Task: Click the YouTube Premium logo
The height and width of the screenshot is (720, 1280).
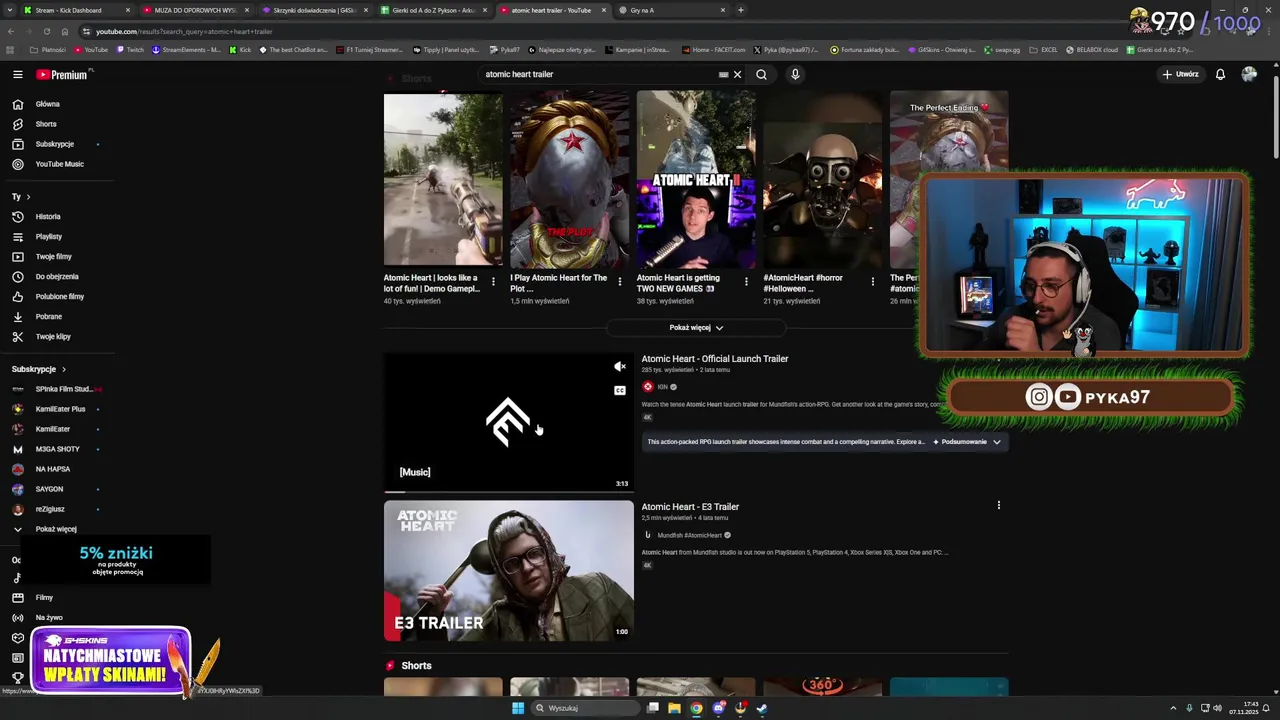Action: pyautogui.click(x=64, y=74)
